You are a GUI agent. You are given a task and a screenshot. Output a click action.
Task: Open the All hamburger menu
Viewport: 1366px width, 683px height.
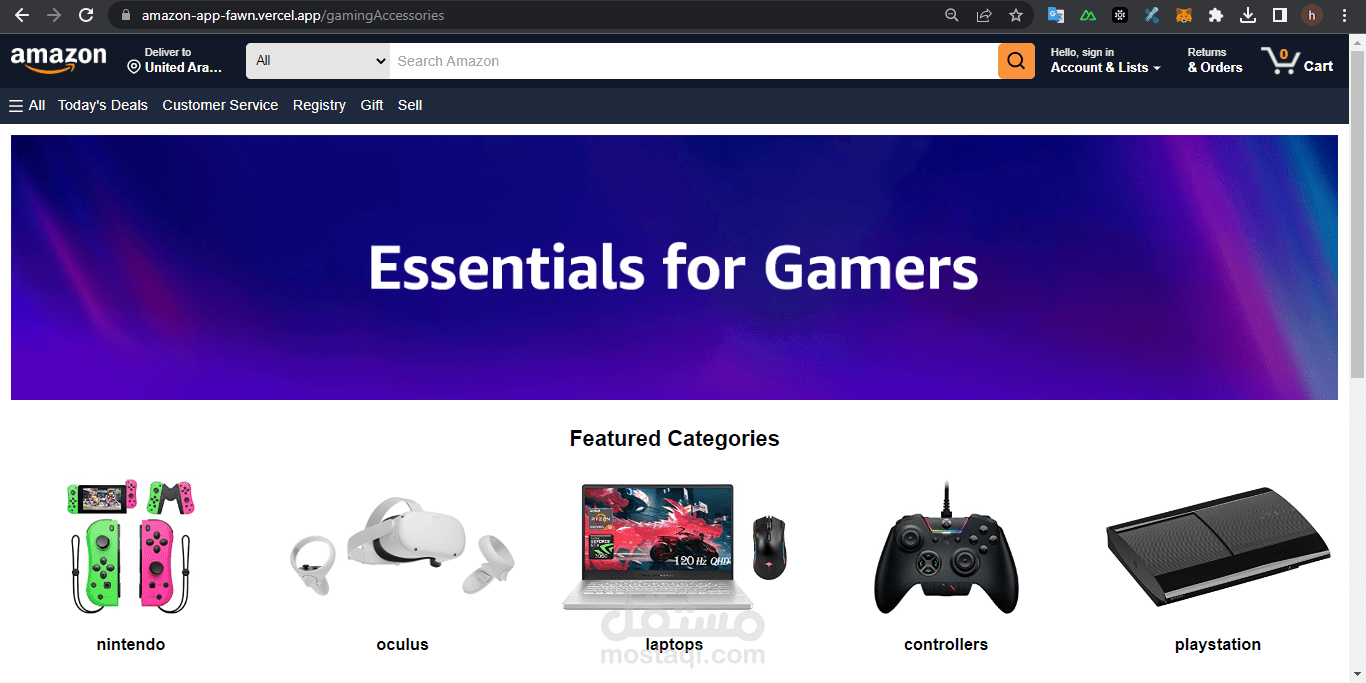pyautogui.click(x=27, y=105)
